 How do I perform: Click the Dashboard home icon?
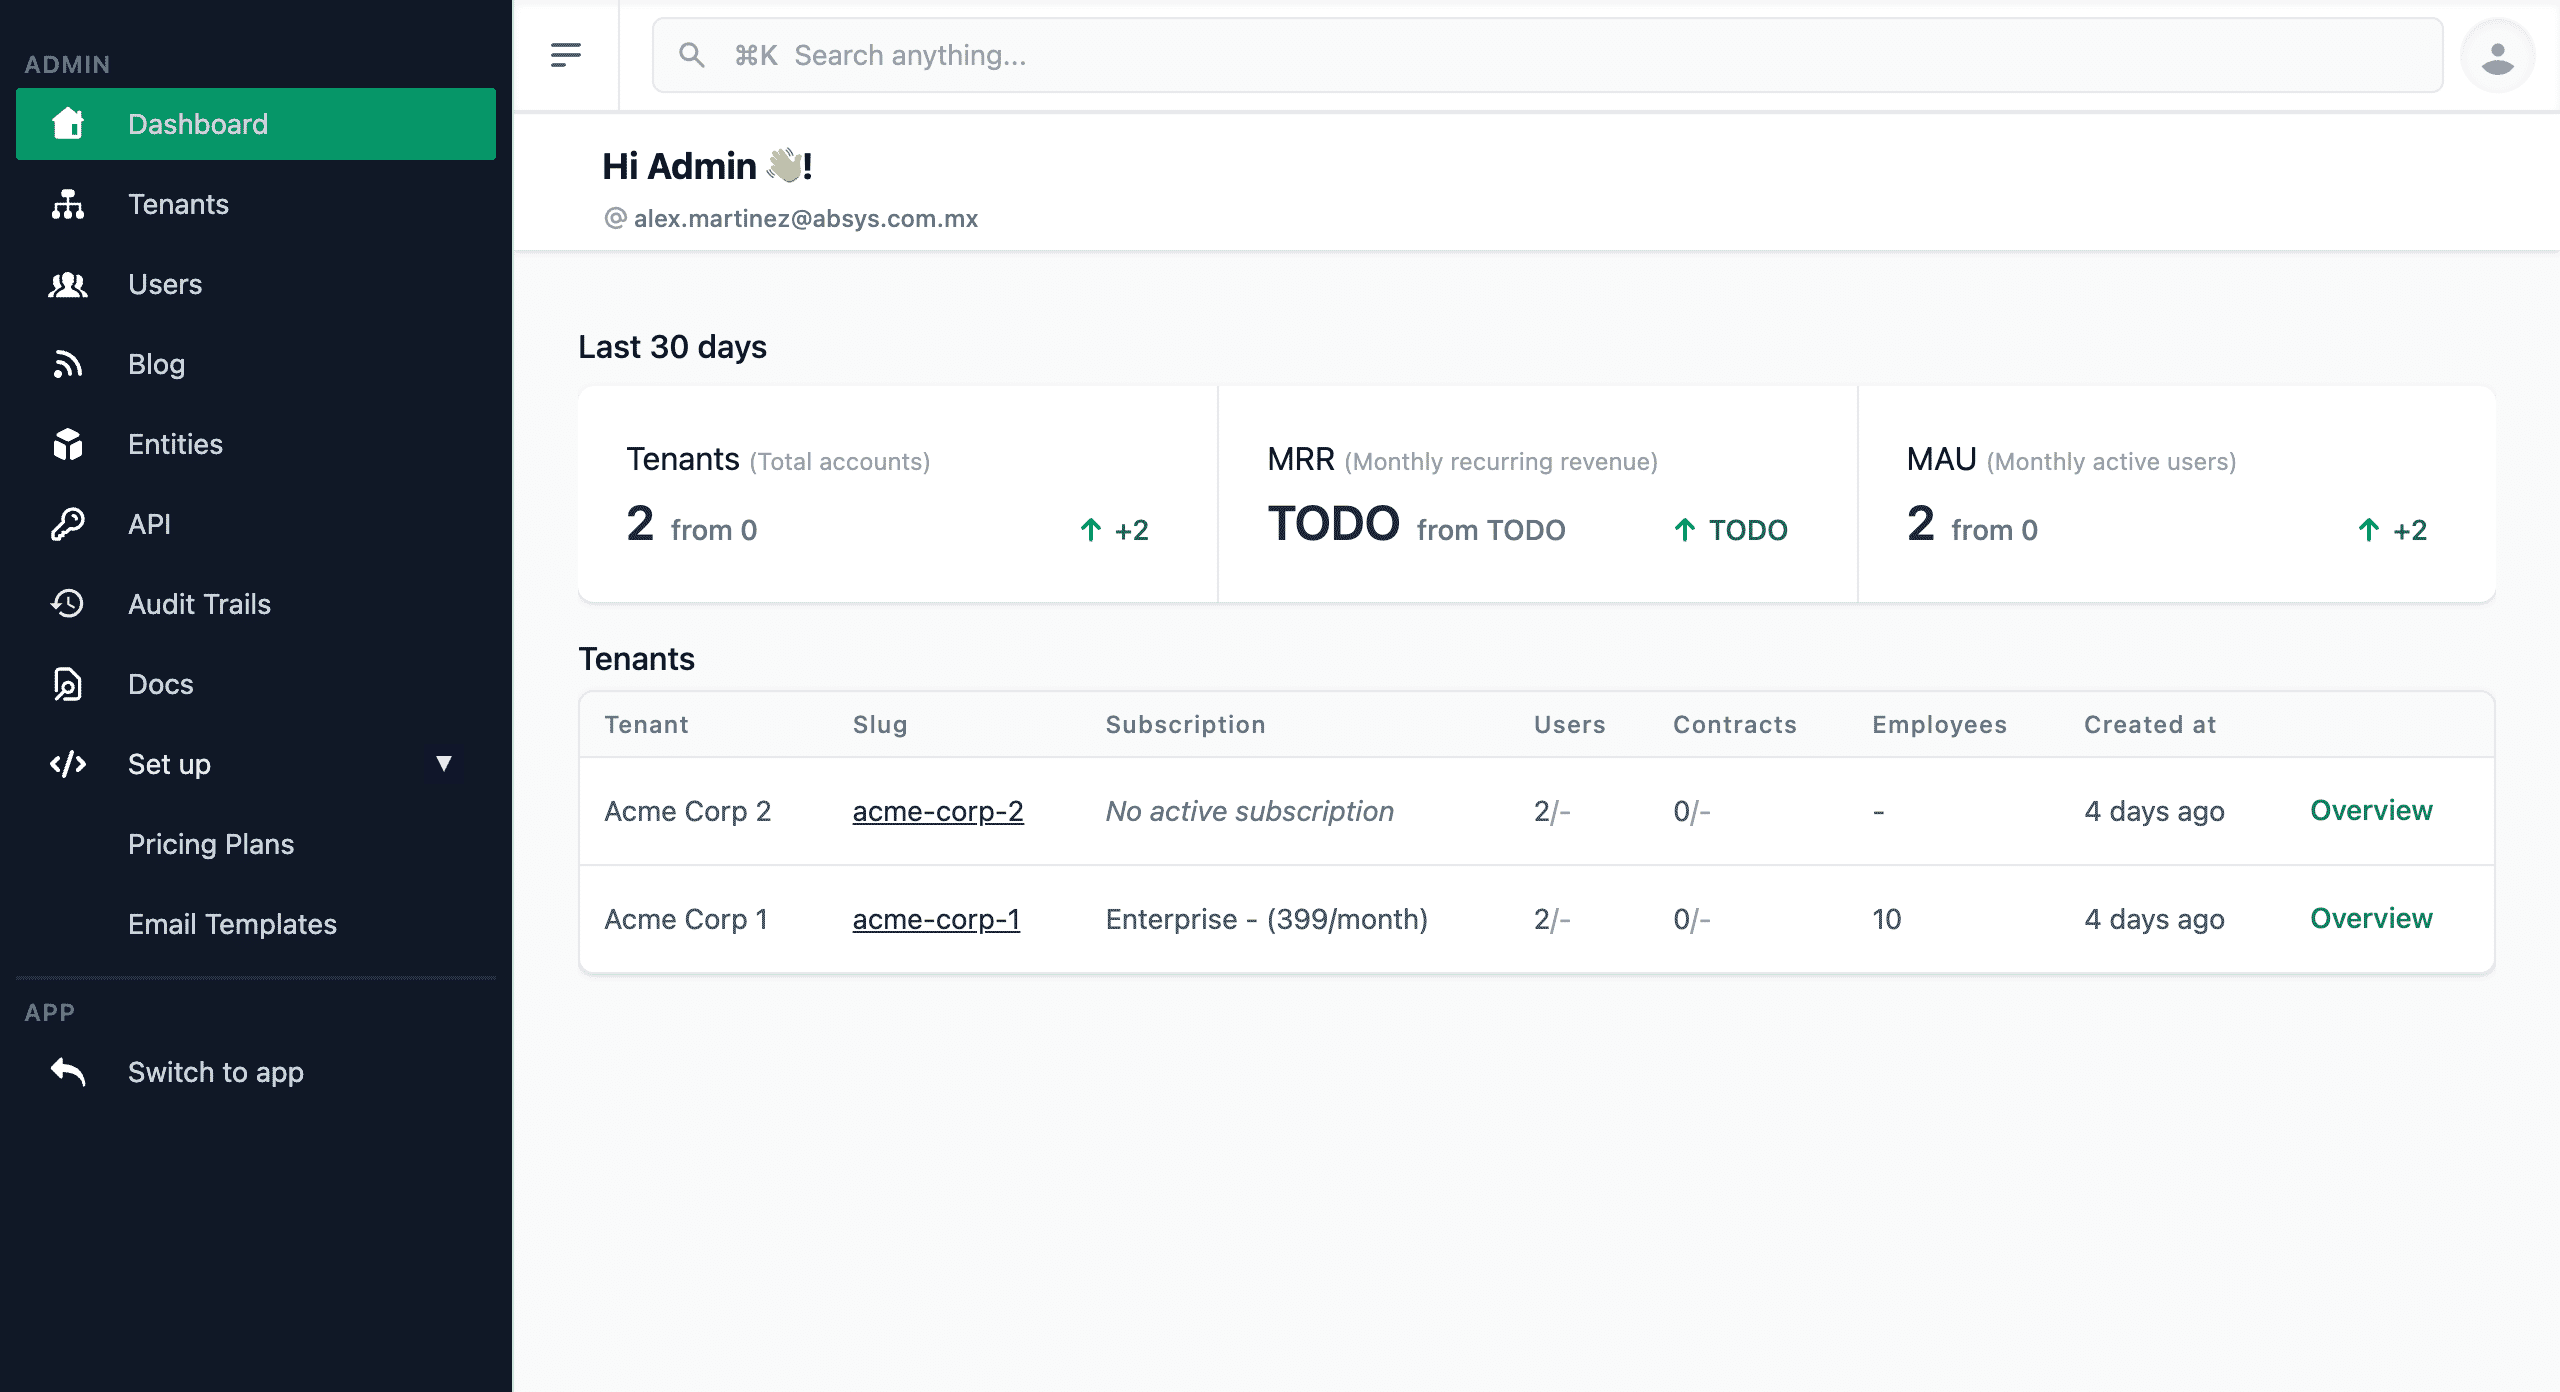[x=68, y=124]
